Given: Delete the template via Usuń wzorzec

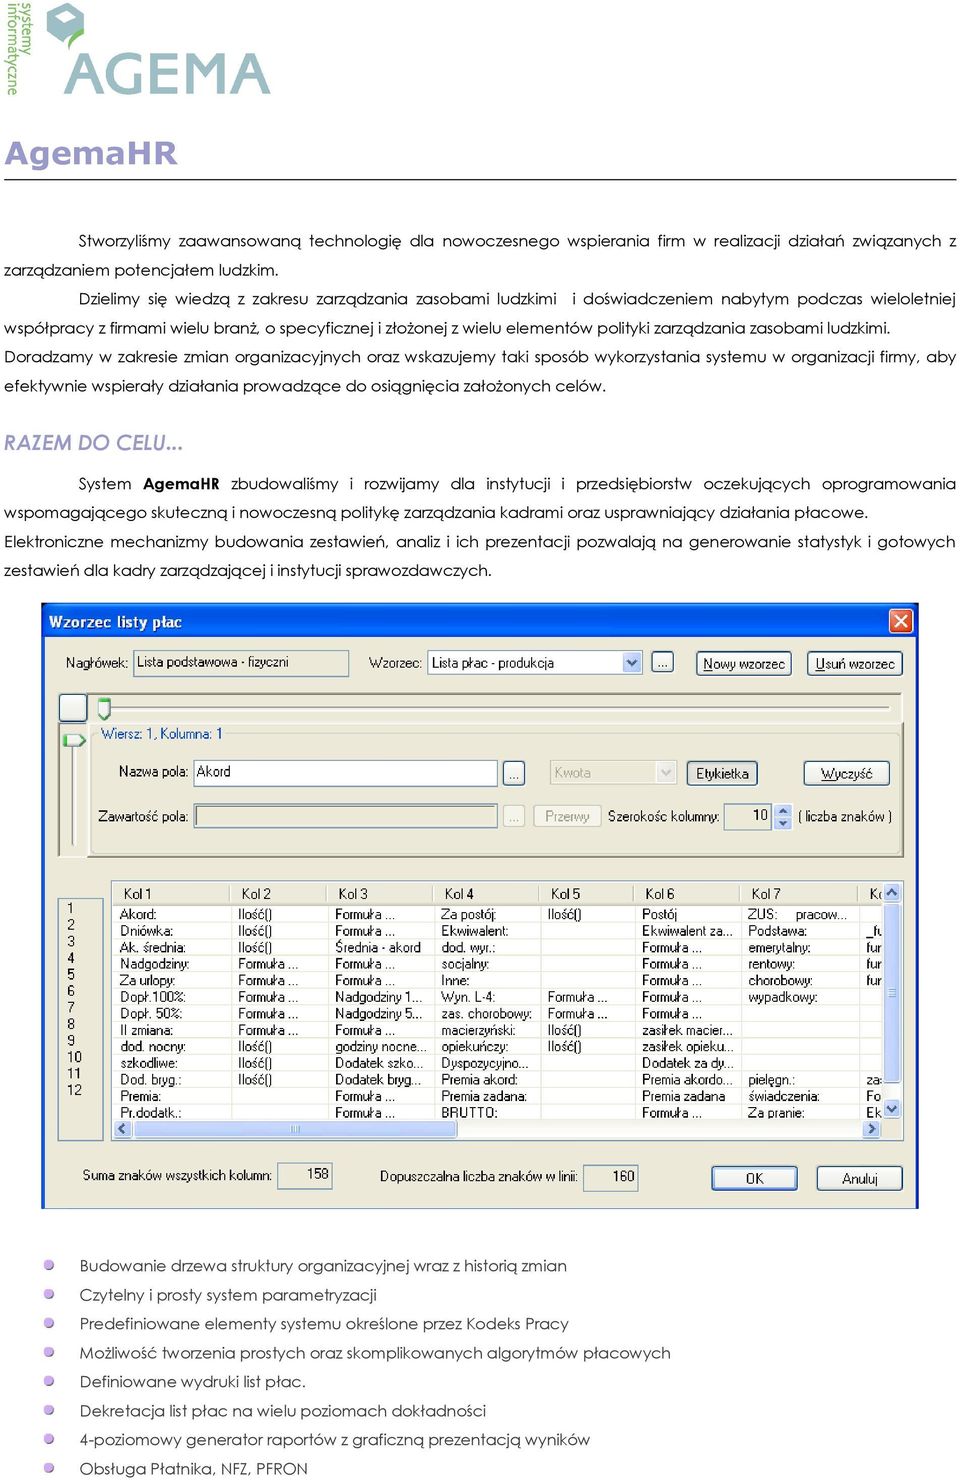Looking at the screenshot, I should tap(855, 663).
